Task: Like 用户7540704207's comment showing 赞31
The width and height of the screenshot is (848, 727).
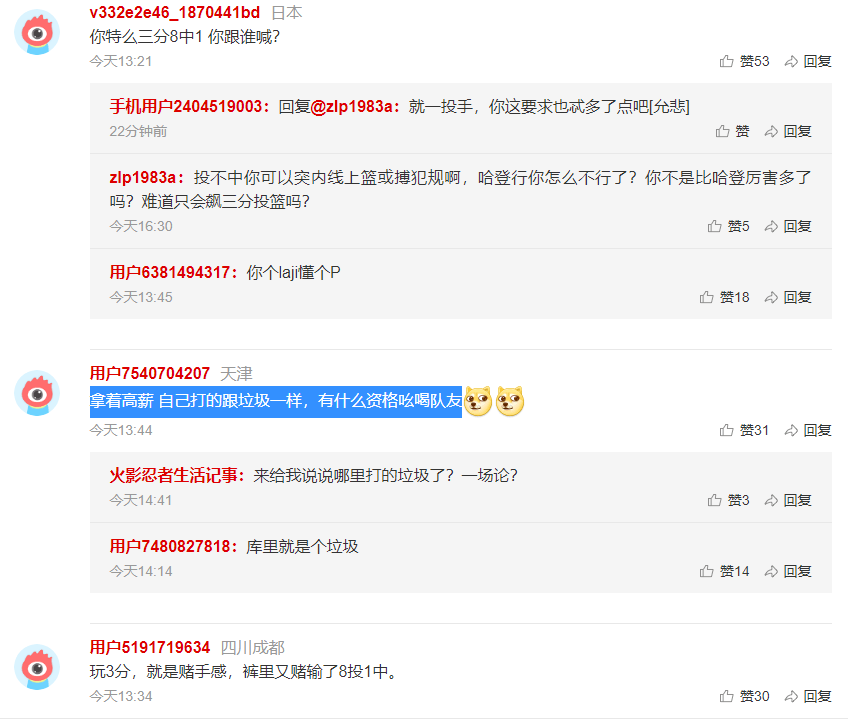Action: [x=744, y=430]
